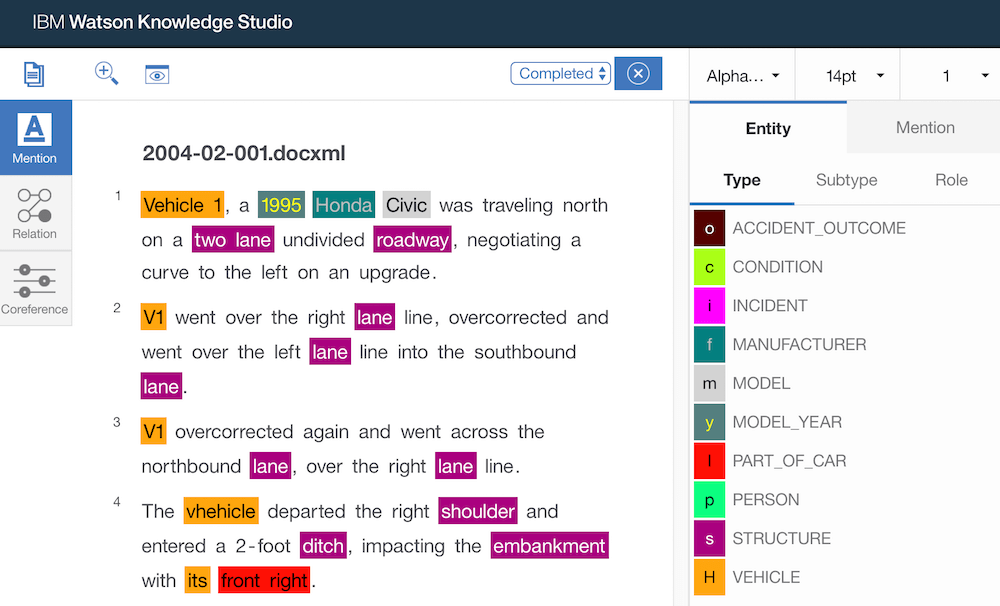The height and width of the screenshot is (606, 1000).
Task: Click the orange H swatch for VEHICLE
Action: tap(709, 577)
